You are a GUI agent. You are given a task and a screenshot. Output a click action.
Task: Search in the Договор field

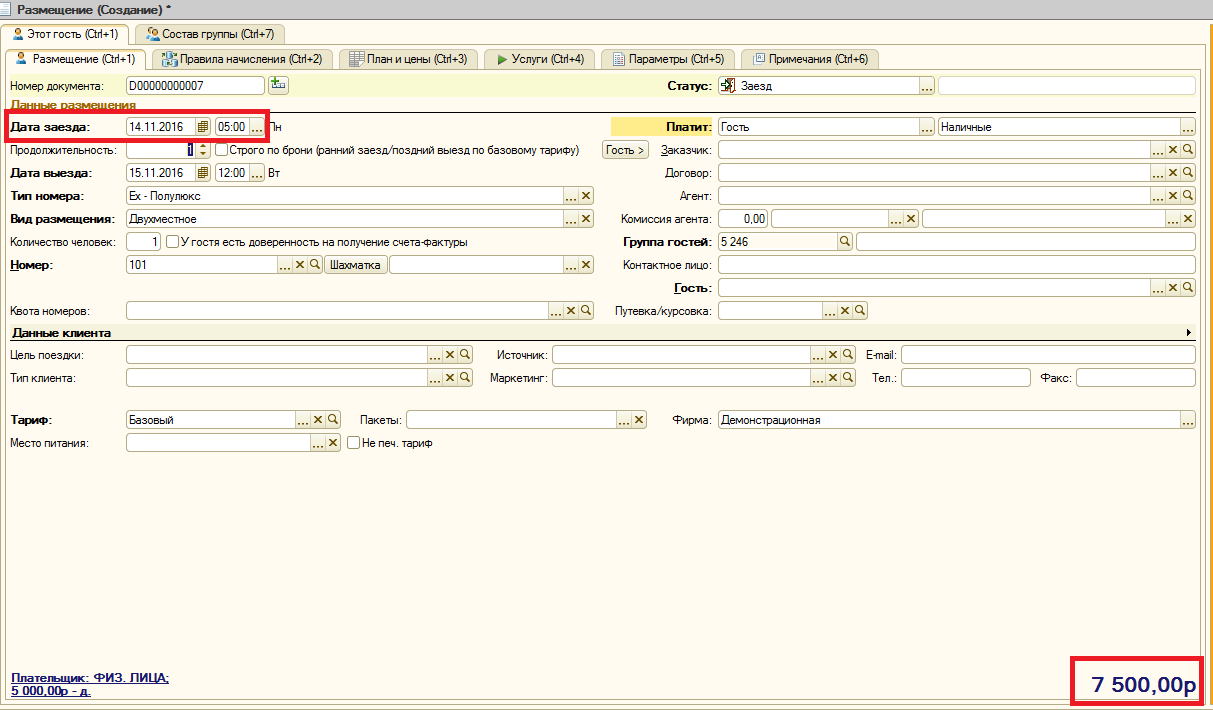pos(1188,173)
